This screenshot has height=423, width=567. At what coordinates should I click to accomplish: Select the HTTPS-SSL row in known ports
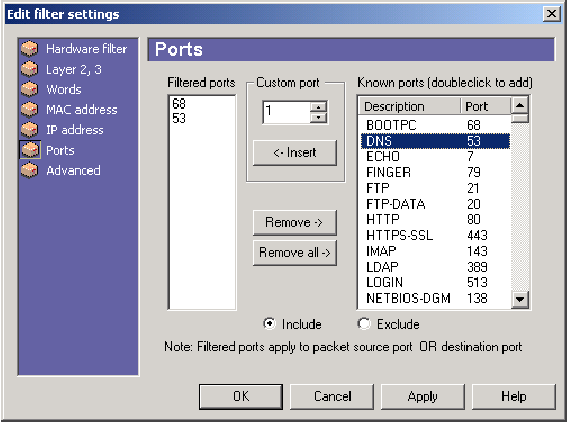coord(435,235)
